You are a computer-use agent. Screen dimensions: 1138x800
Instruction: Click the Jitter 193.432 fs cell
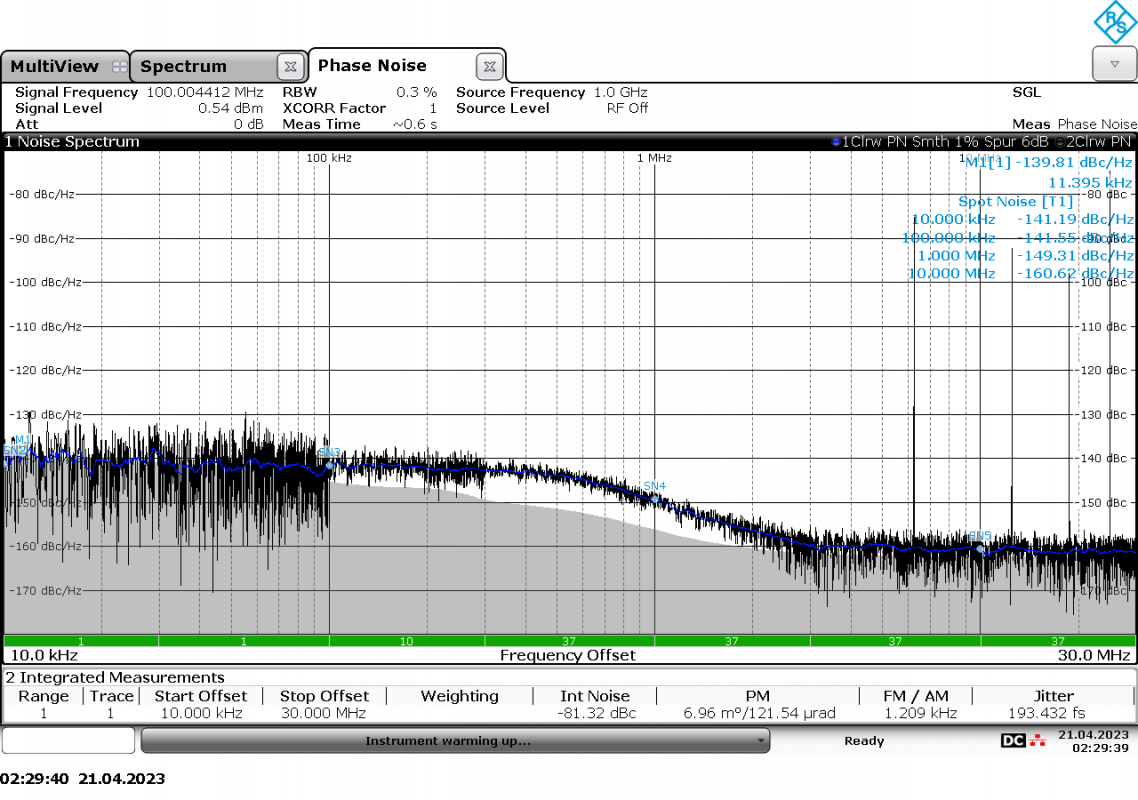click(x=1046, y=713)
